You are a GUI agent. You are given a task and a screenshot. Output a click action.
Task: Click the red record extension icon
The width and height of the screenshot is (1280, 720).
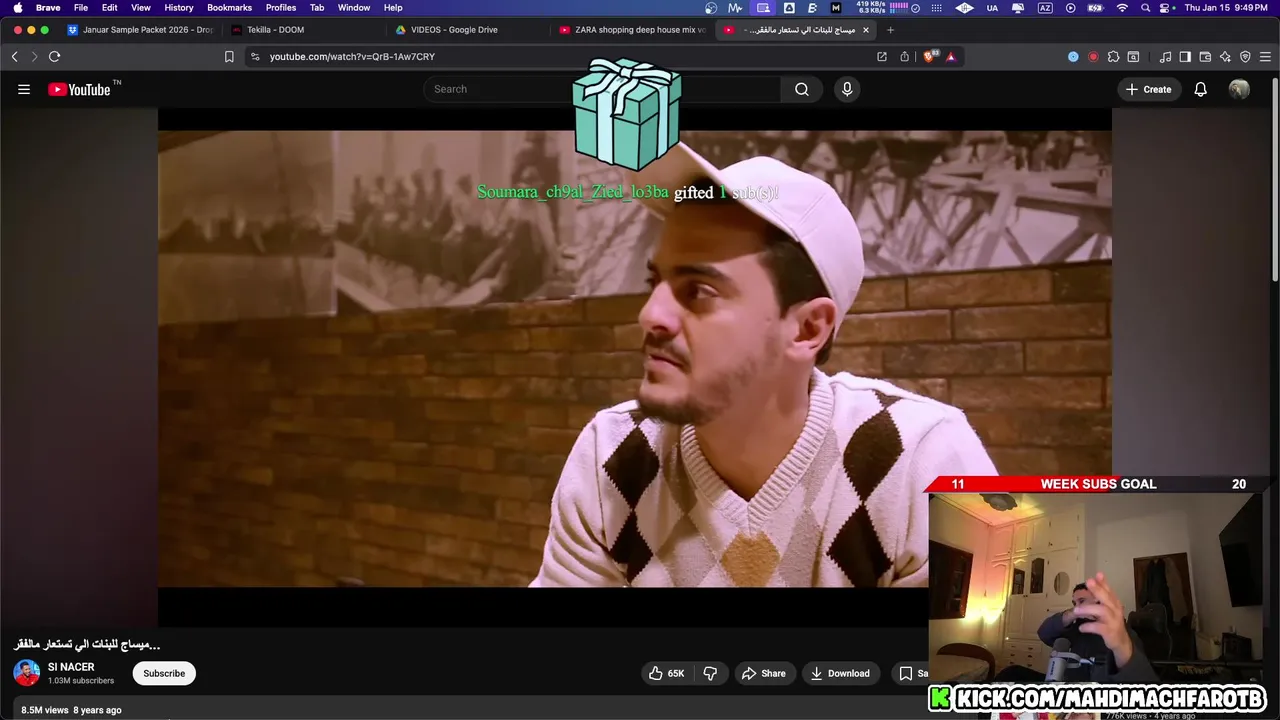1093,57
